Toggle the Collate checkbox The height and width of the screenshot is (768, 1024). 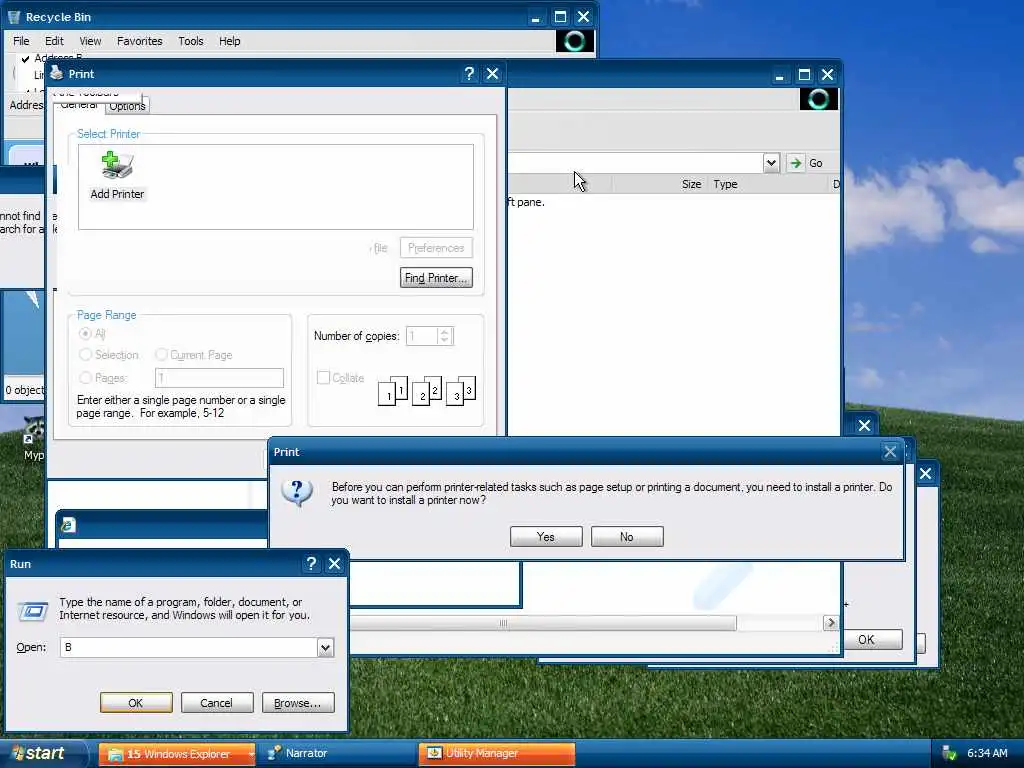tap(323, 377)
